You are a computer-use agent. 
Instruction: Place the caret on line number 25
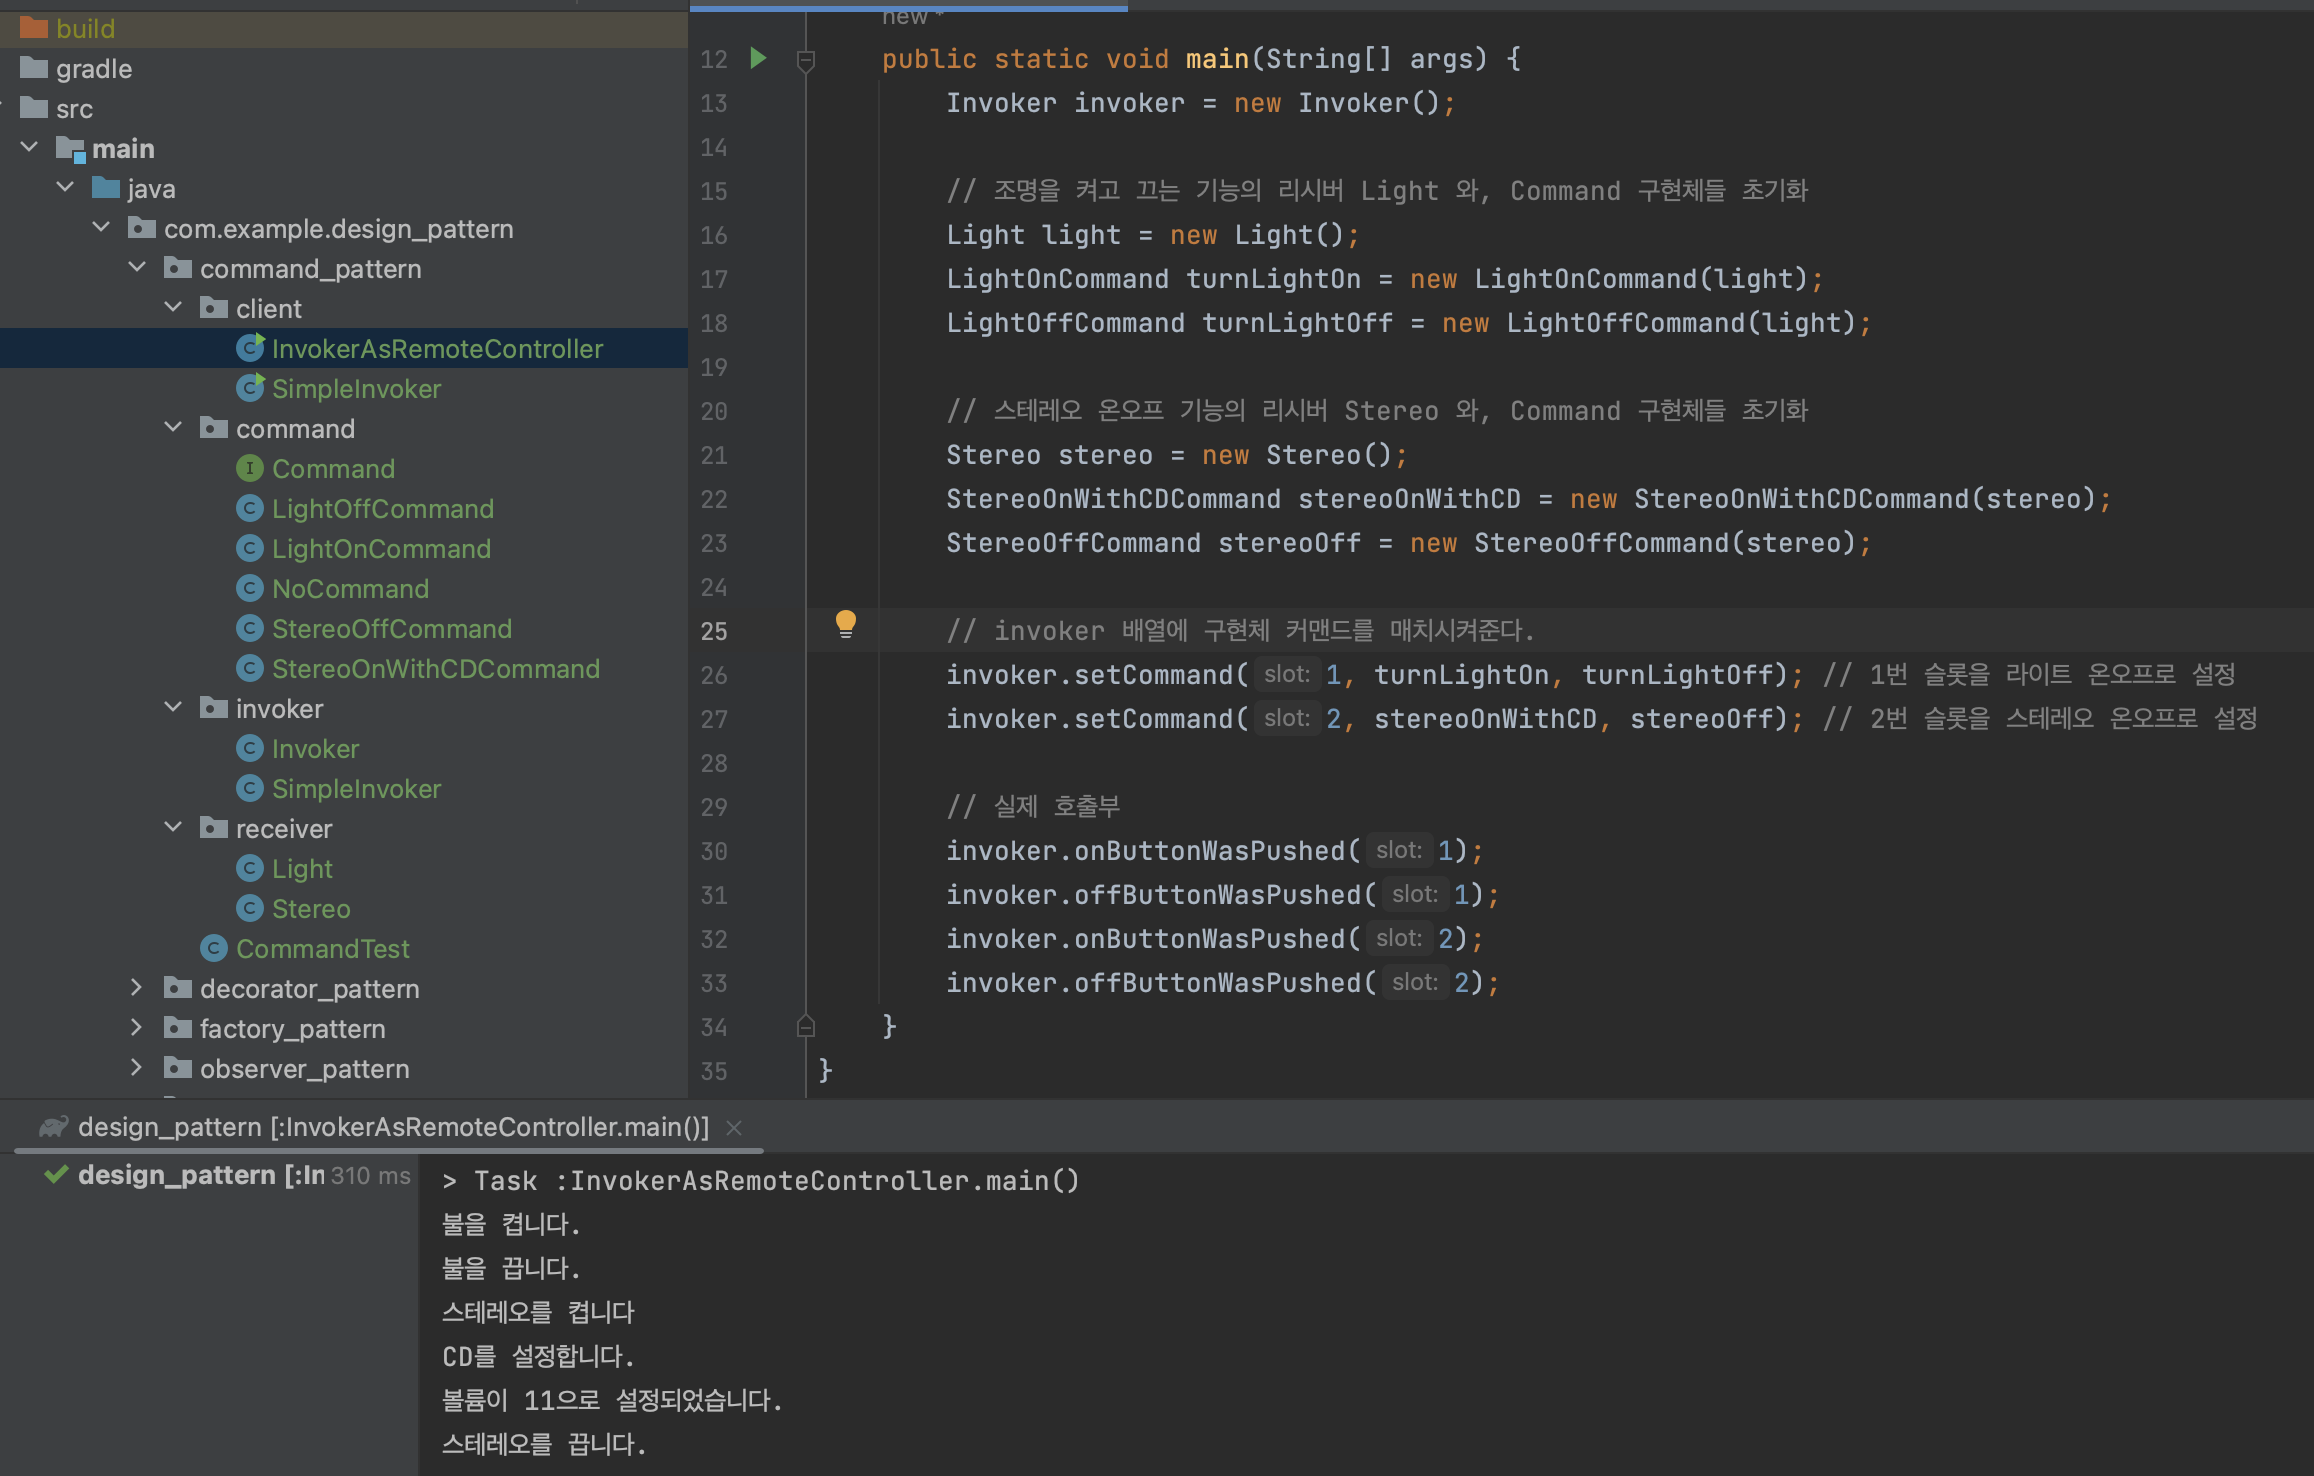[714, 631]
